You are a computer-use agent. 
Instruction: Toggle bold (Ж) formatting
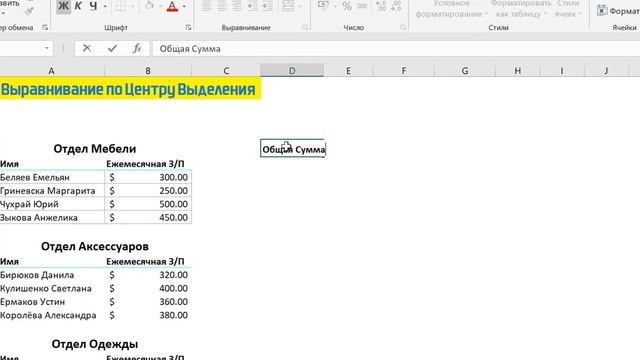(x=63, y=6)
